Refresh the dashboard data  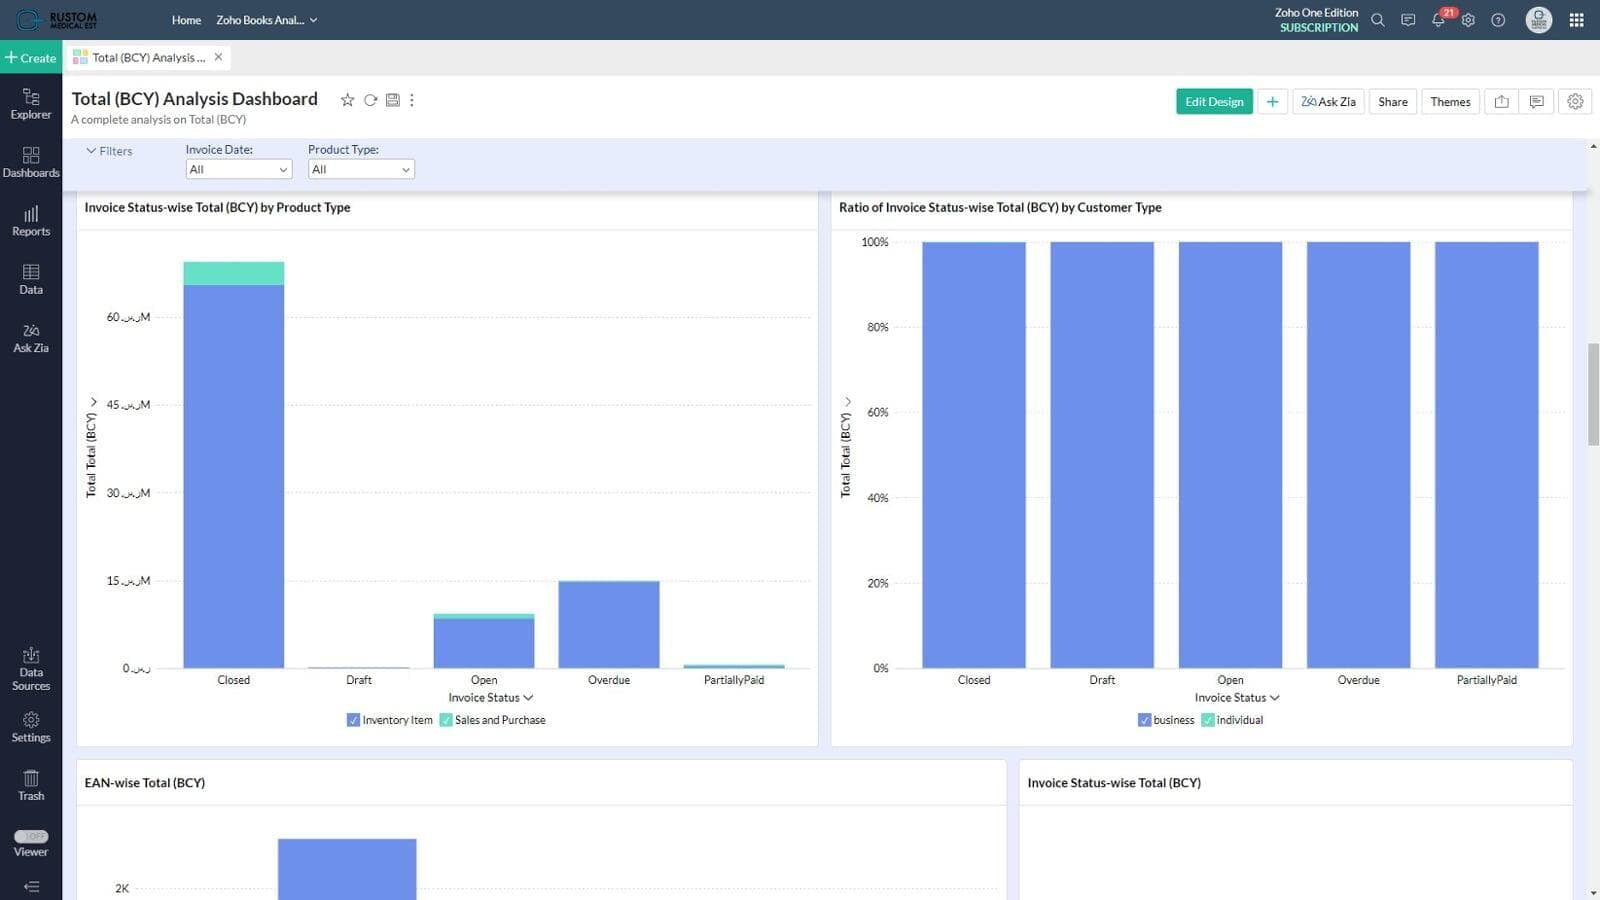pyautogui.click(x=370, y=100)
